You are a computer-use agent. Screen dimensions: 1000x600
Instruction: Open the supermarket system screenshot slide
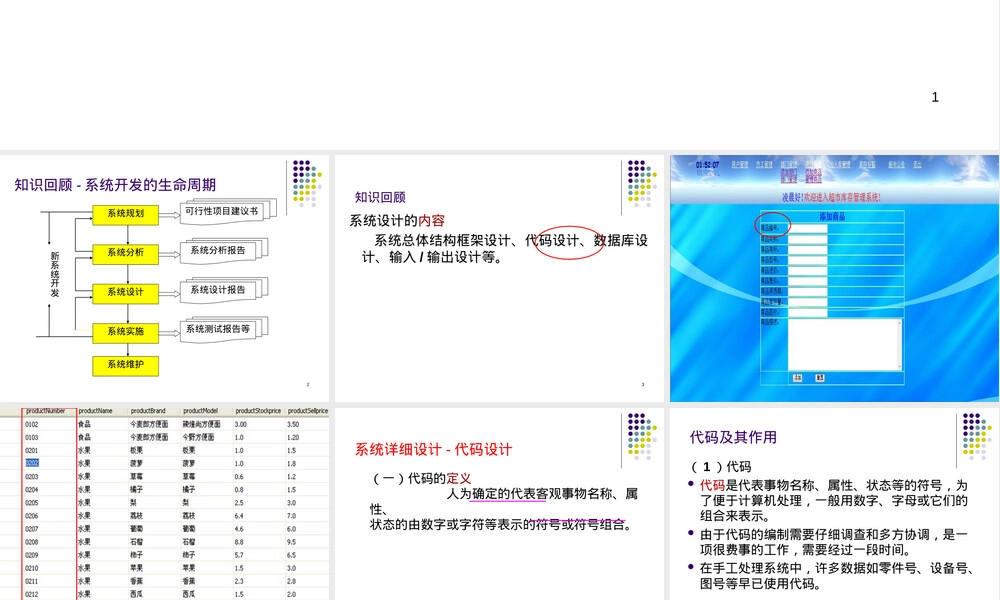[835, 278]
